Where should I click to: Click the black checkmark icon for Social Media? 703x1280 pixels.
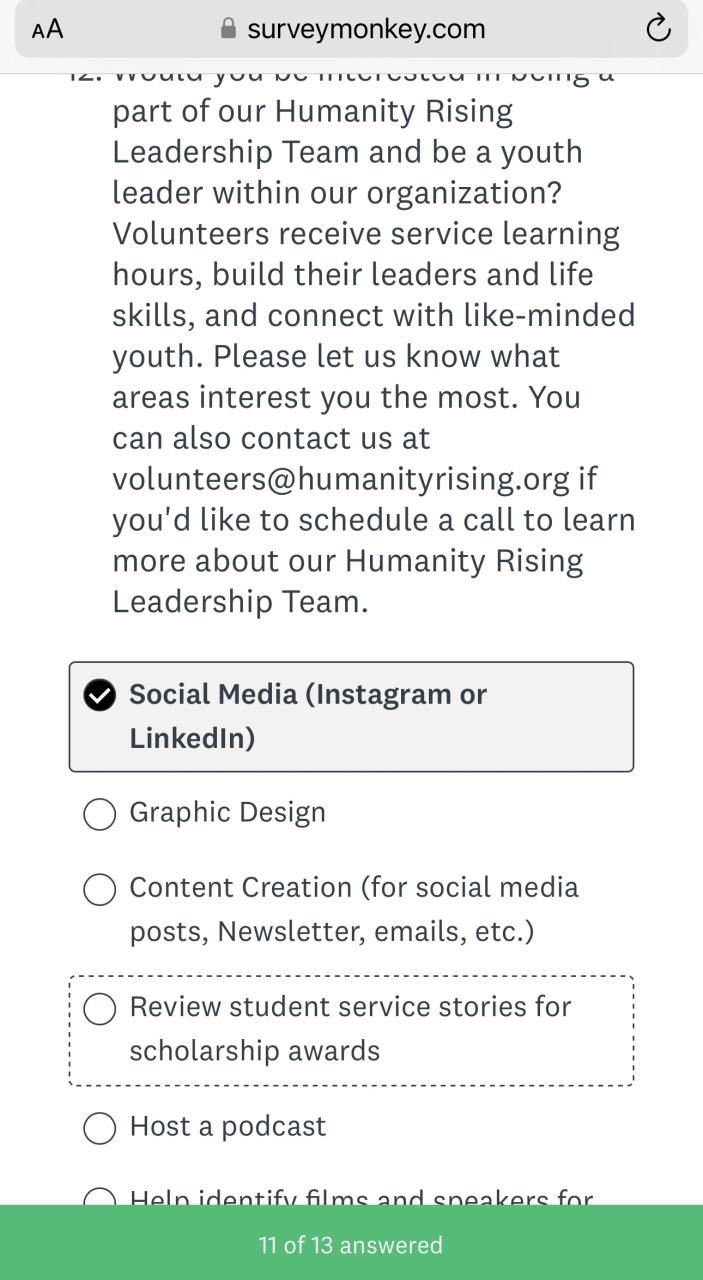(x=100, y=695)
